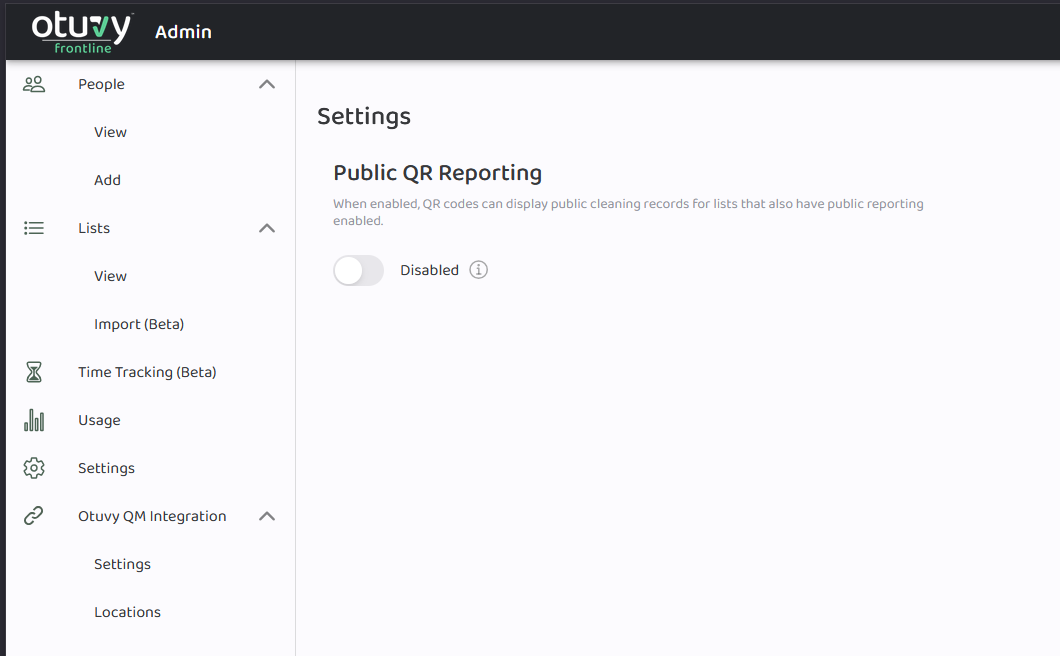Click the Otuvy Frontline logo
The width and height of the screenshot is (1060, 656).
[x=81, y=31]
